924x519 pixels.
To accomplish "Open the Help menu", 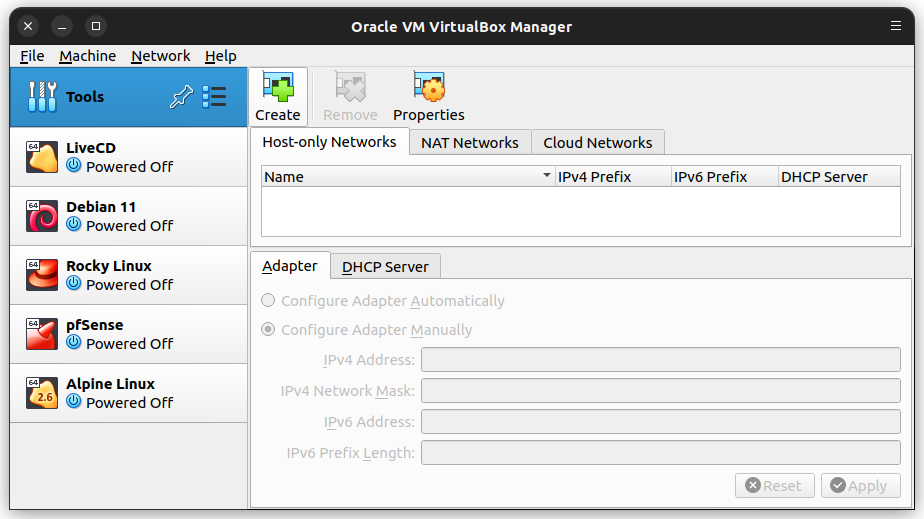I will (x=220, y=56).
